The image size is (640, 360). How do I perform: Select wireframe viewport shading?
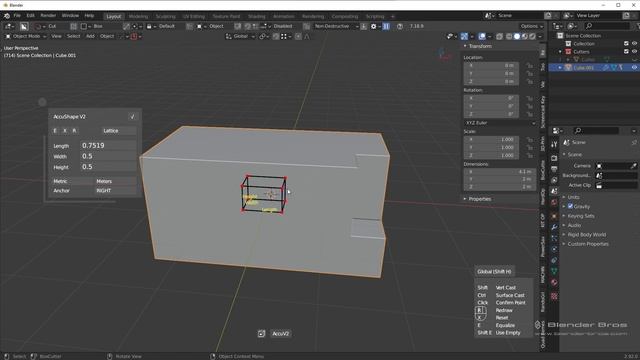click(x=509, y=36)
